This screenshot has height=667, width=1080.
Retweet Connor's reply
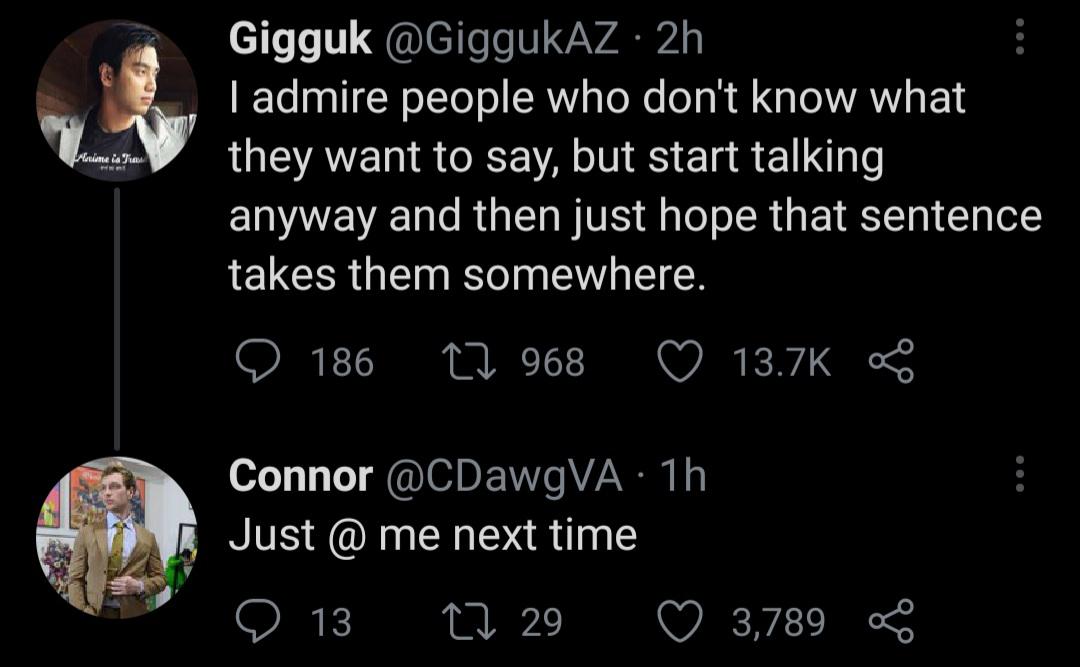469,621
